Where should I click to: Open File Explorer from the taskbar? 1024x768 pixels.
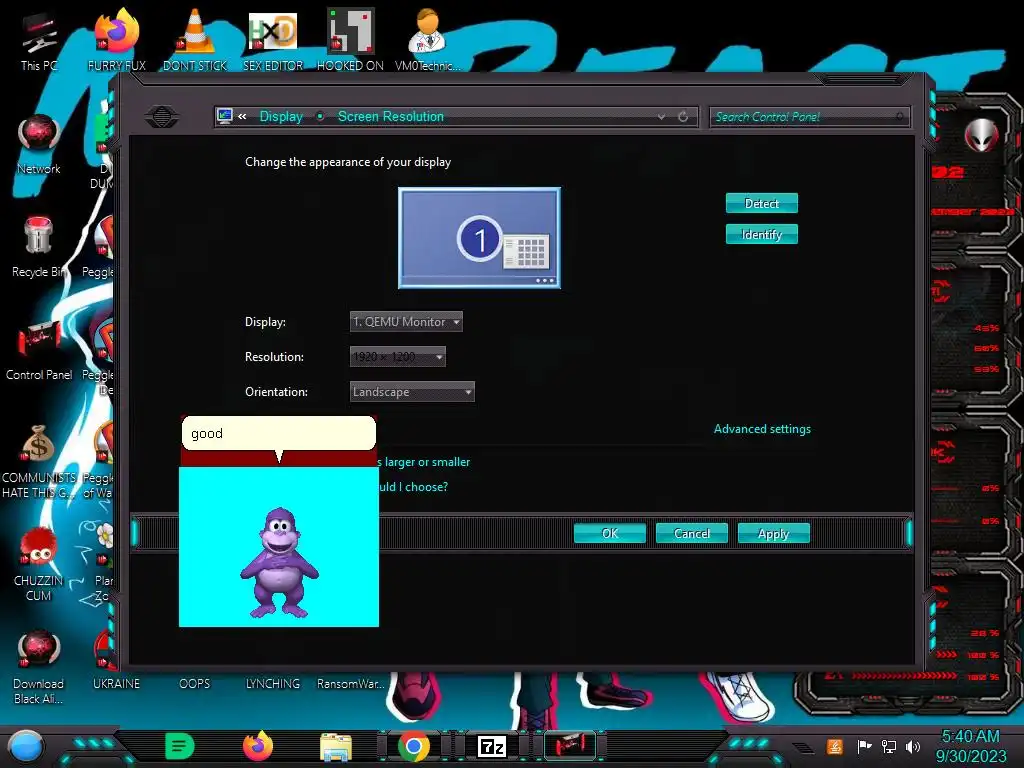pyautogui.click(x=336, y=747)
